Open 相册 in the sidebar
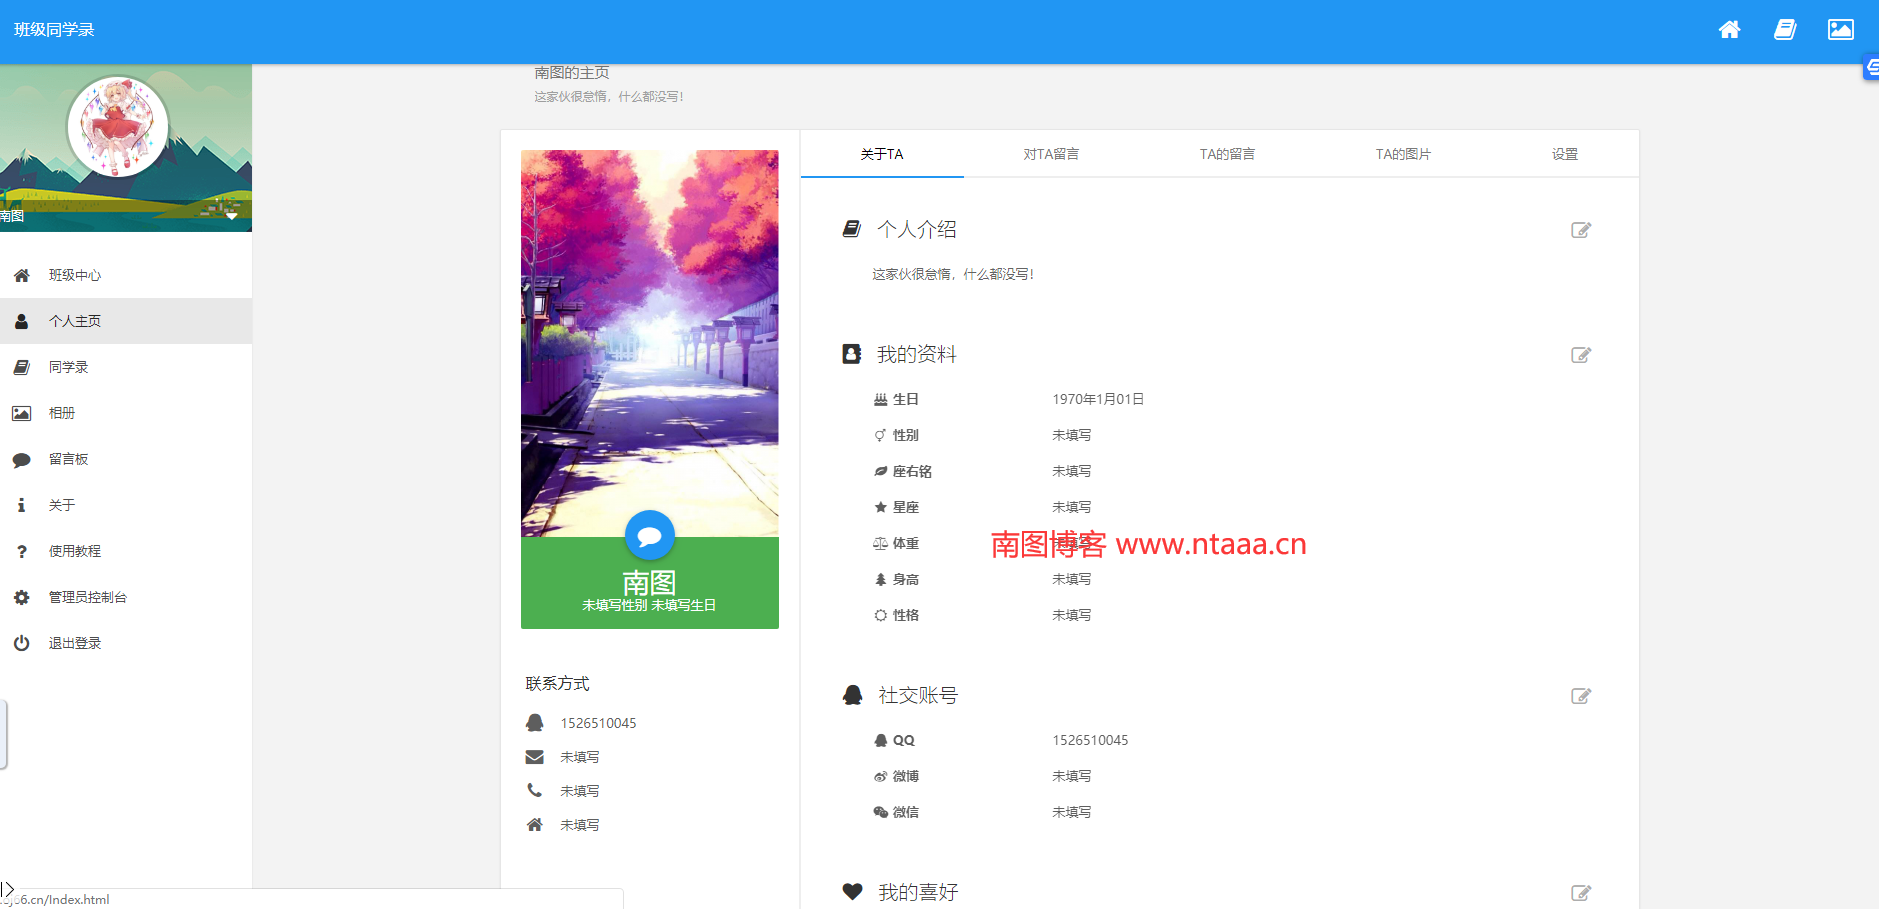Image resolution: width=1879 pixels, height=909 pixels. coord(62,413)
